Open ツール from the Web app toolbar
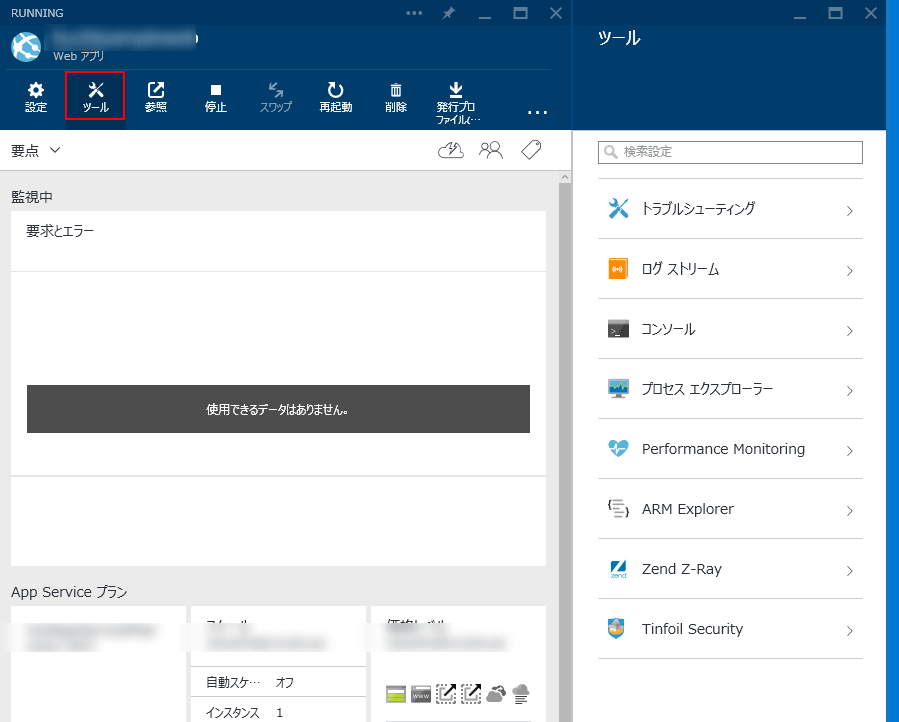The height and width of the screenshot is (722, 899). pyautogui.click(x=95, y=96)
